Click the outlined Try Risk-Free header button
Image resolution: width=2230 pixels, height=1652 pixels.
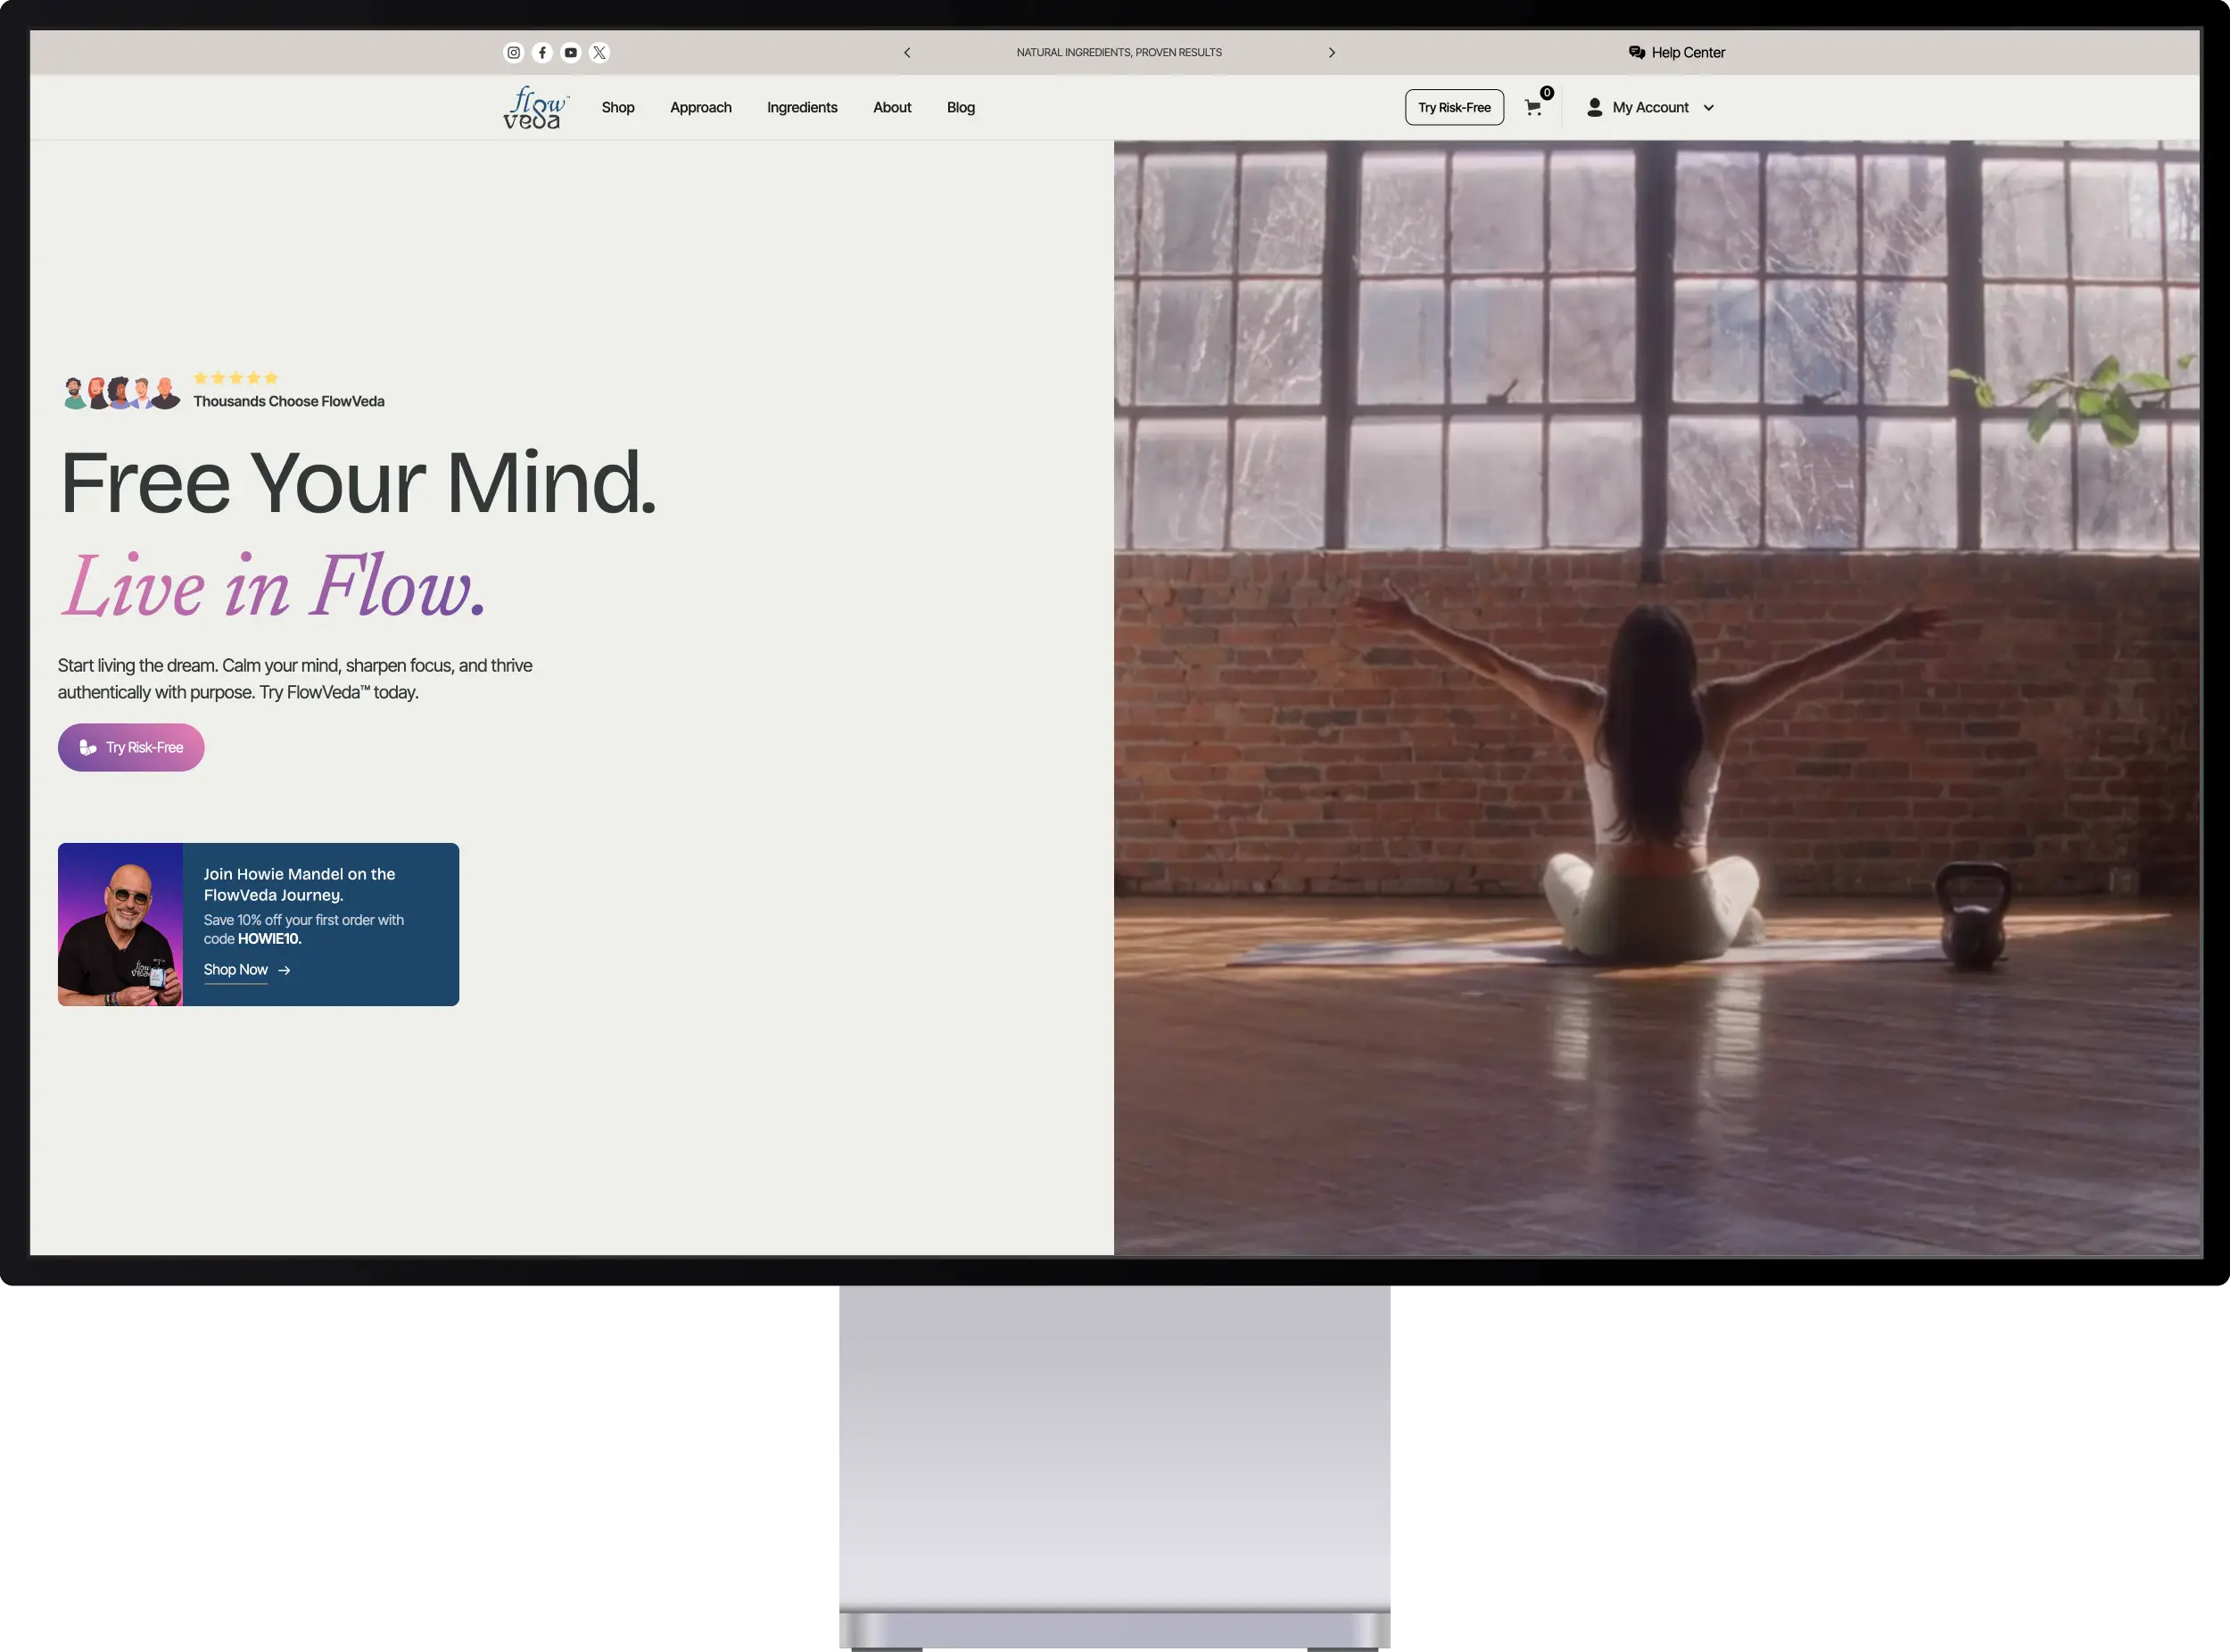pos(1454,108)
